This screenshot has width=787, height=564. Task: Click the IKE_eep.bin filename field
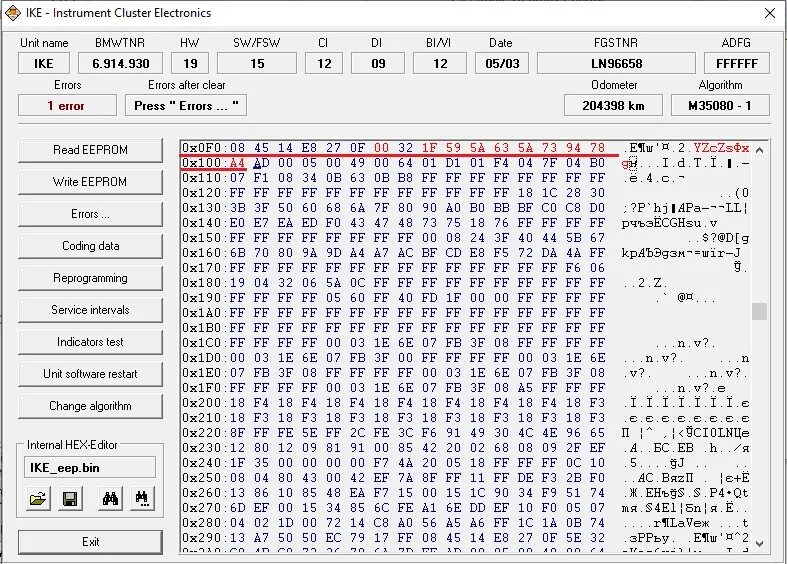pyautogui.click(x=90, y=468)
